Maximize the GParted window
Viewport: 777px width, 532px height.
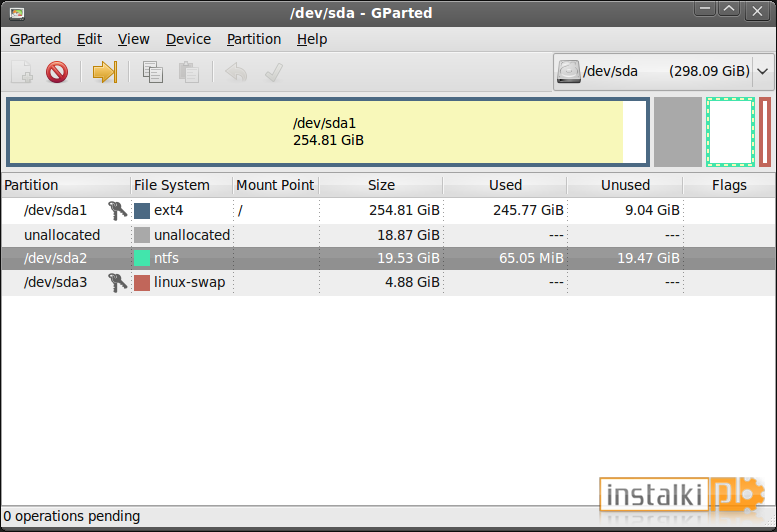tap(729, 10)
